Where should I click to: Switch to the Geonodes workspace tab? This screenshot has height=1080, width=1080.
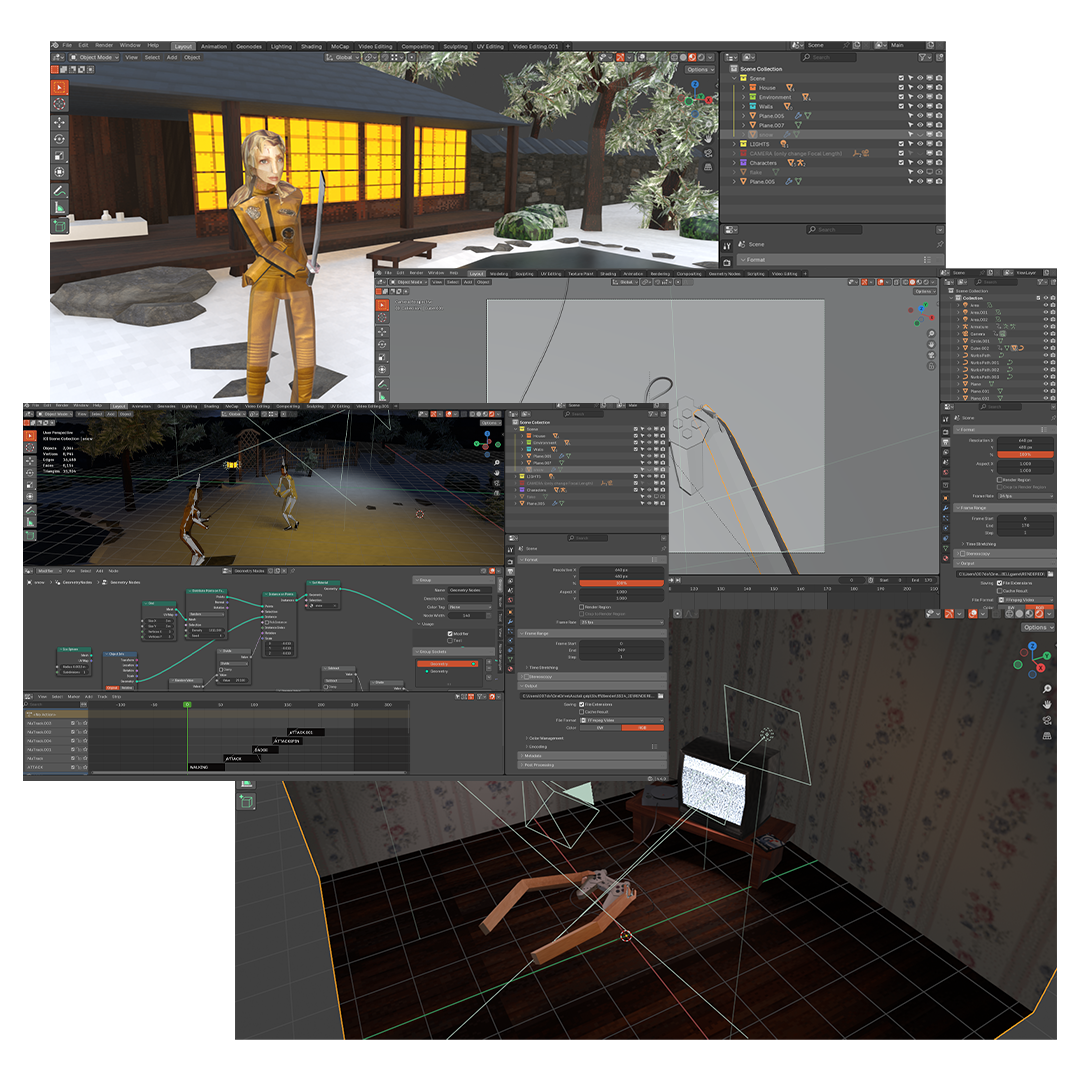pyautogui.click(x=249, y=47)
